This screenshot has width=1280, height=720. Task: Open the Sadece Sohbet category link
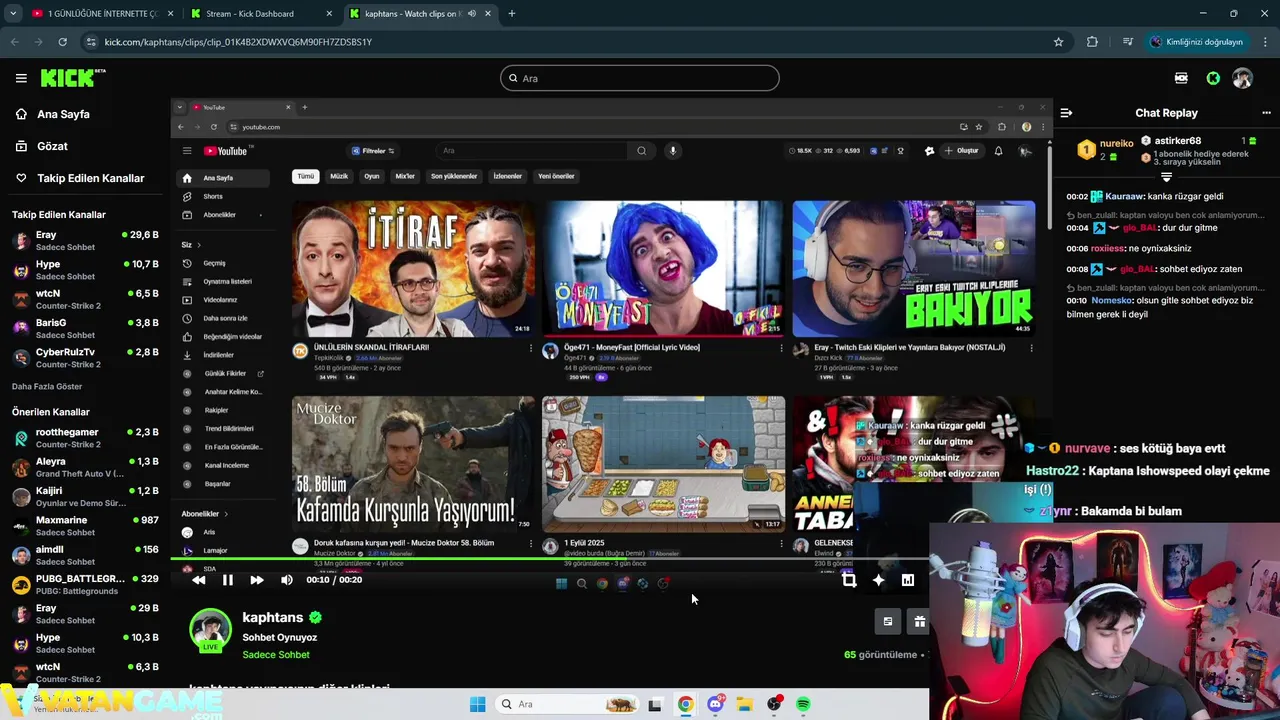276,655
